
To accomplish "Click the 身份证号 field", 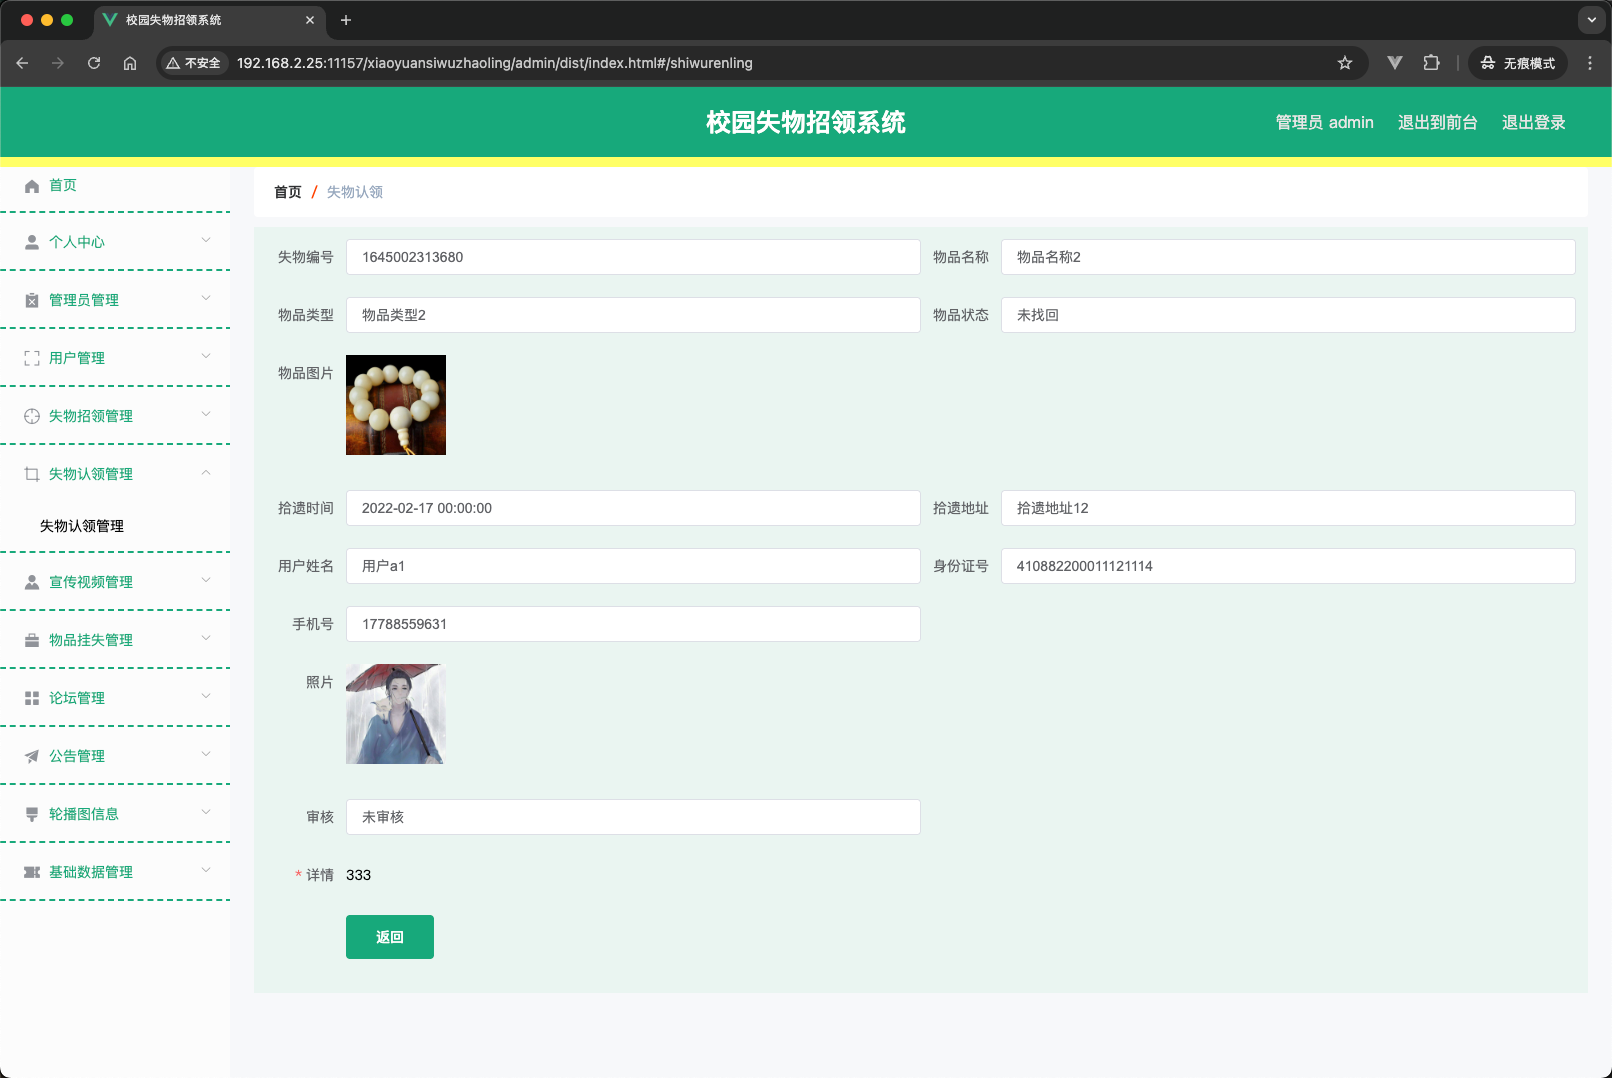I will pyautogui.click(x=1288, y=566).
